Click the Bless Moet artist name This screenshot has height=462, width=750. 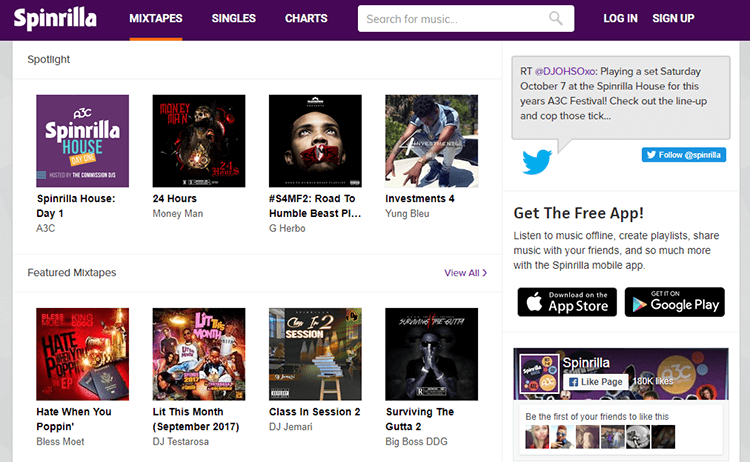pyautogui.click(x=60, y=442)
